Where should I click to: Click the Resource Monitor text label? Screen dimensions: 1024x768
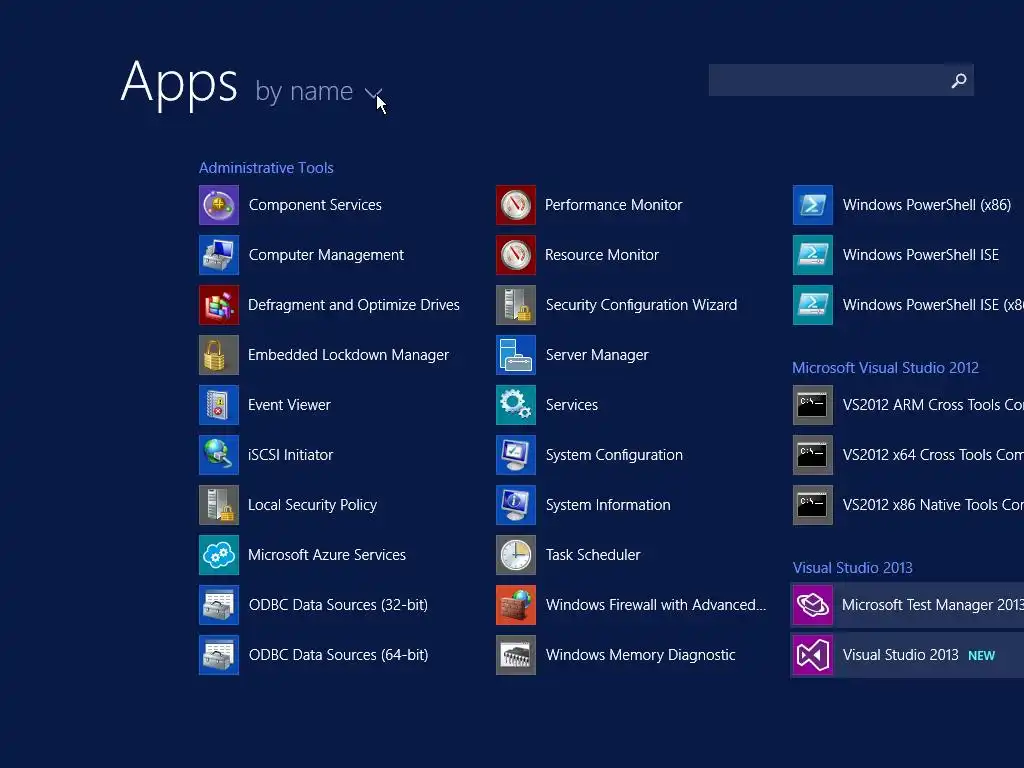[x=602, y=255]
